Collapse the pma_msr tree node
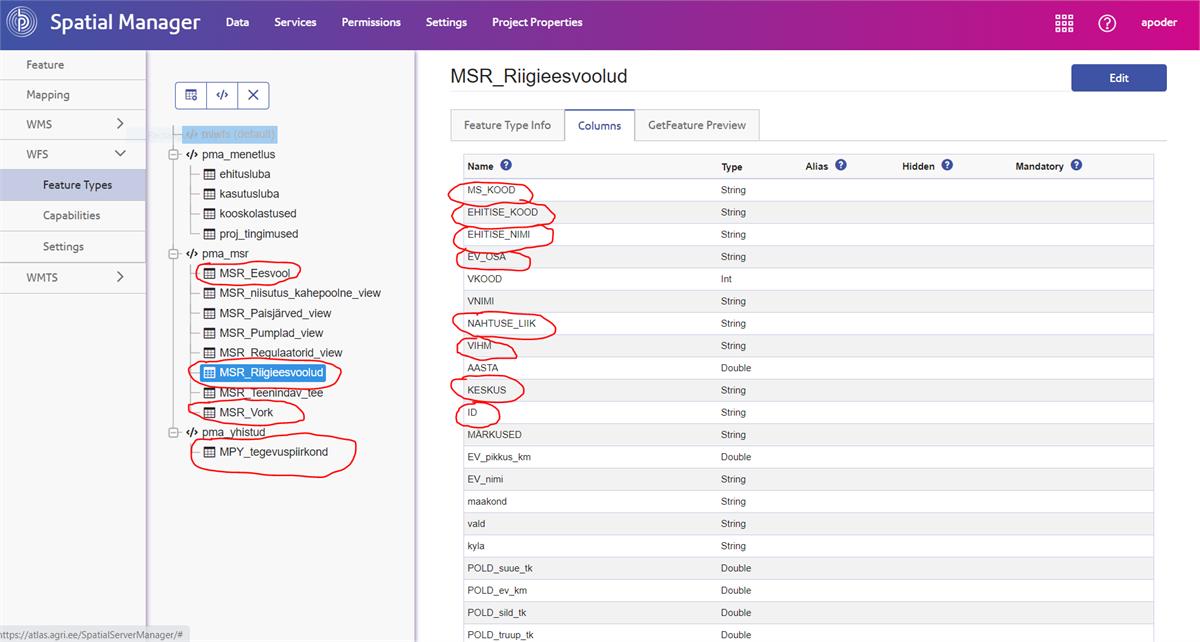Image resolution: width=1200 pixels, height=642 pixels. [x=174, y=254]
